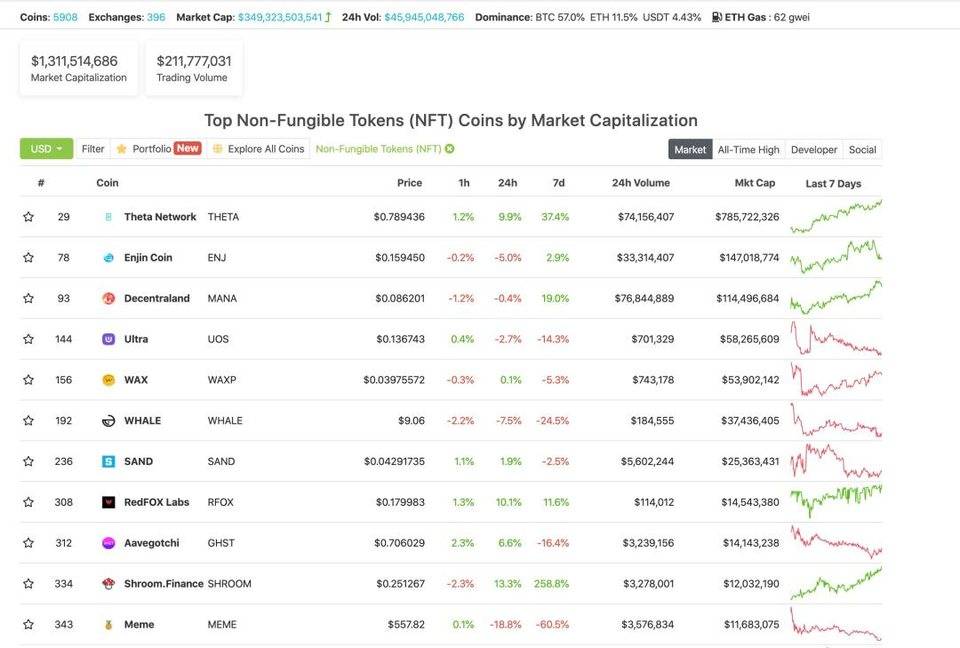The image size is (960, 648).
Task: Open the Portfolio button with star
Action: [x=158, y=149]
